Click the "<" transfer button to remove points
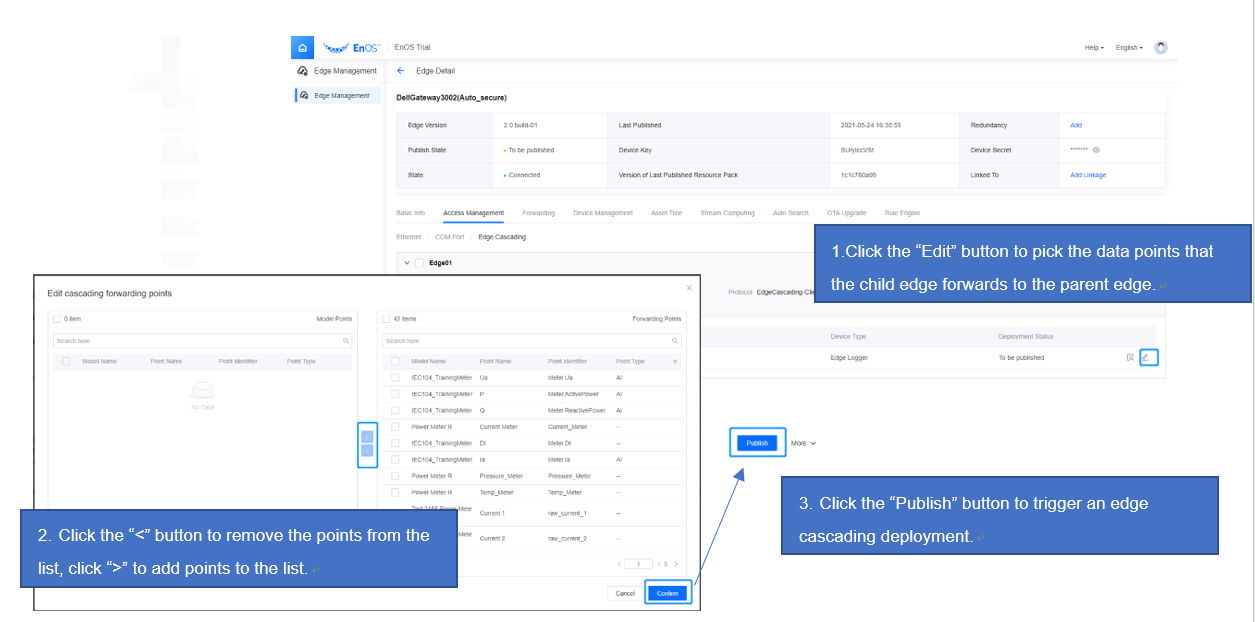The height and width of the screenshot is (622, 1255). (367, 451)
